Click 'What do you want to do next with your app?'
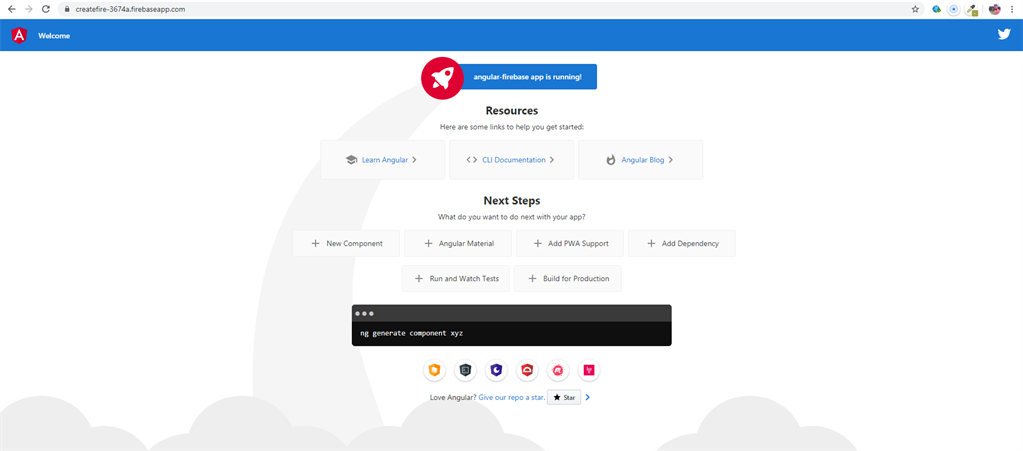The height and width of the screenshot is (451, 1023). pyautogui.click(x=512, y=217)
